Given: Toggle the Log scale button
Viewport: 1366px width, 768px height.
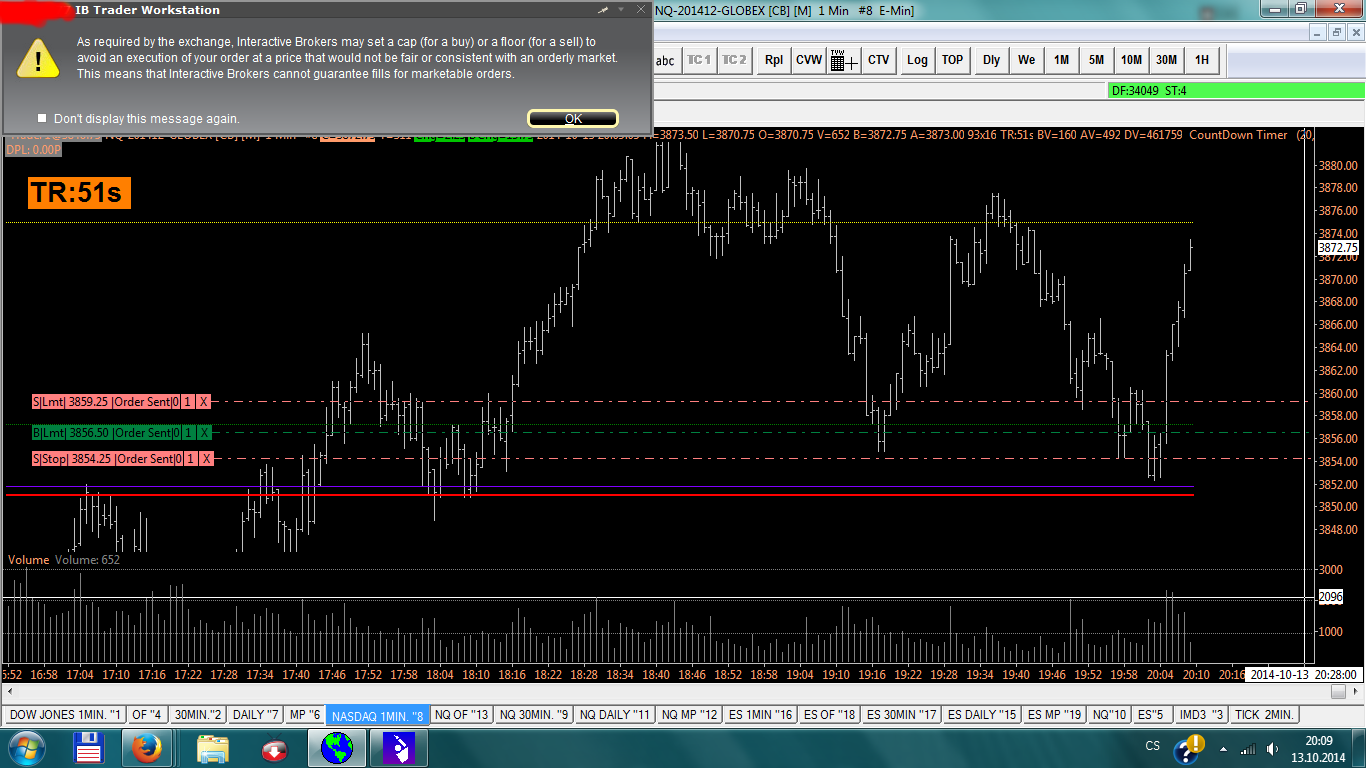Looking at the screenshot, I should (x=917, y=60).
